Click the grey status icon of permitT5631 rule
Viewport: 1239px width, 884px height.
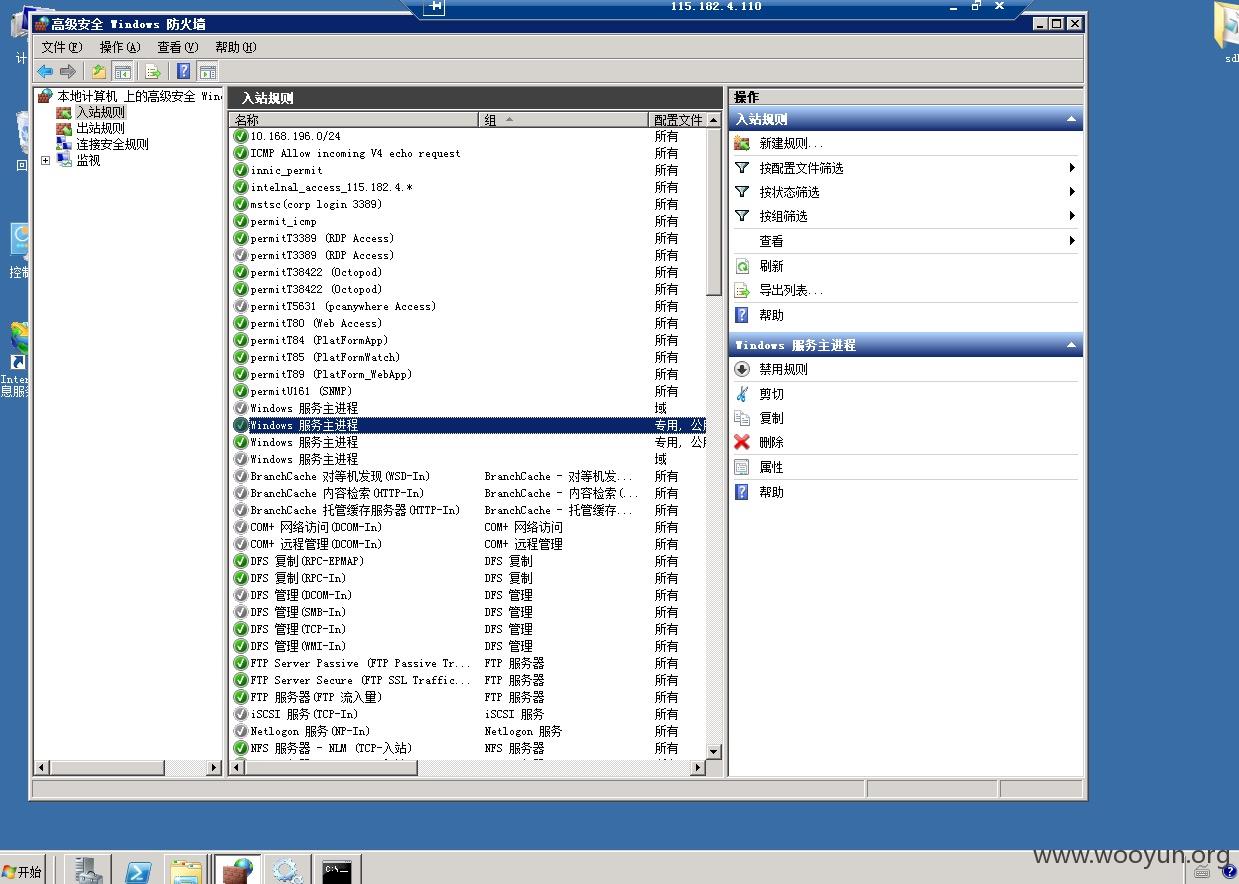[240, 306]
